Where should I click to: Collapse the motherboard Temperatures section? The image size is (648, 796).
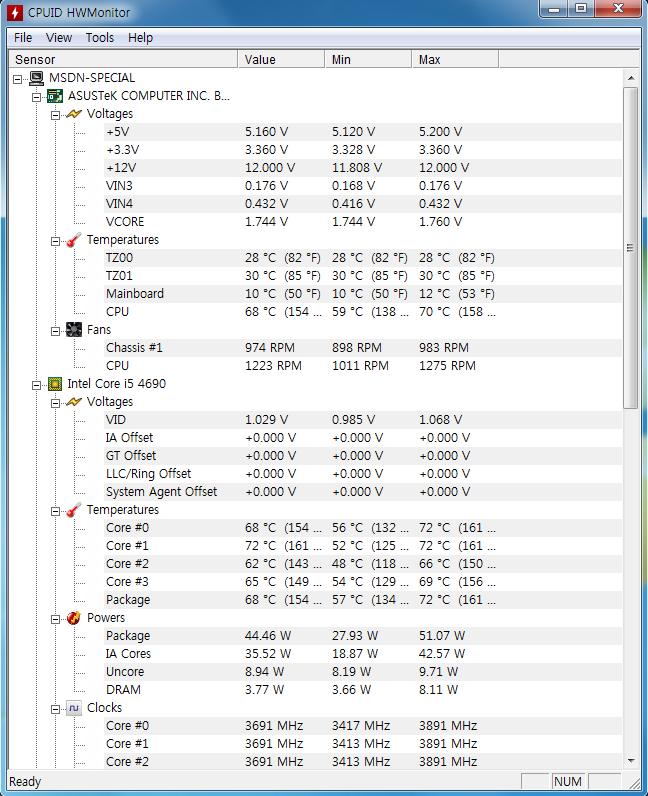point(56,240)
